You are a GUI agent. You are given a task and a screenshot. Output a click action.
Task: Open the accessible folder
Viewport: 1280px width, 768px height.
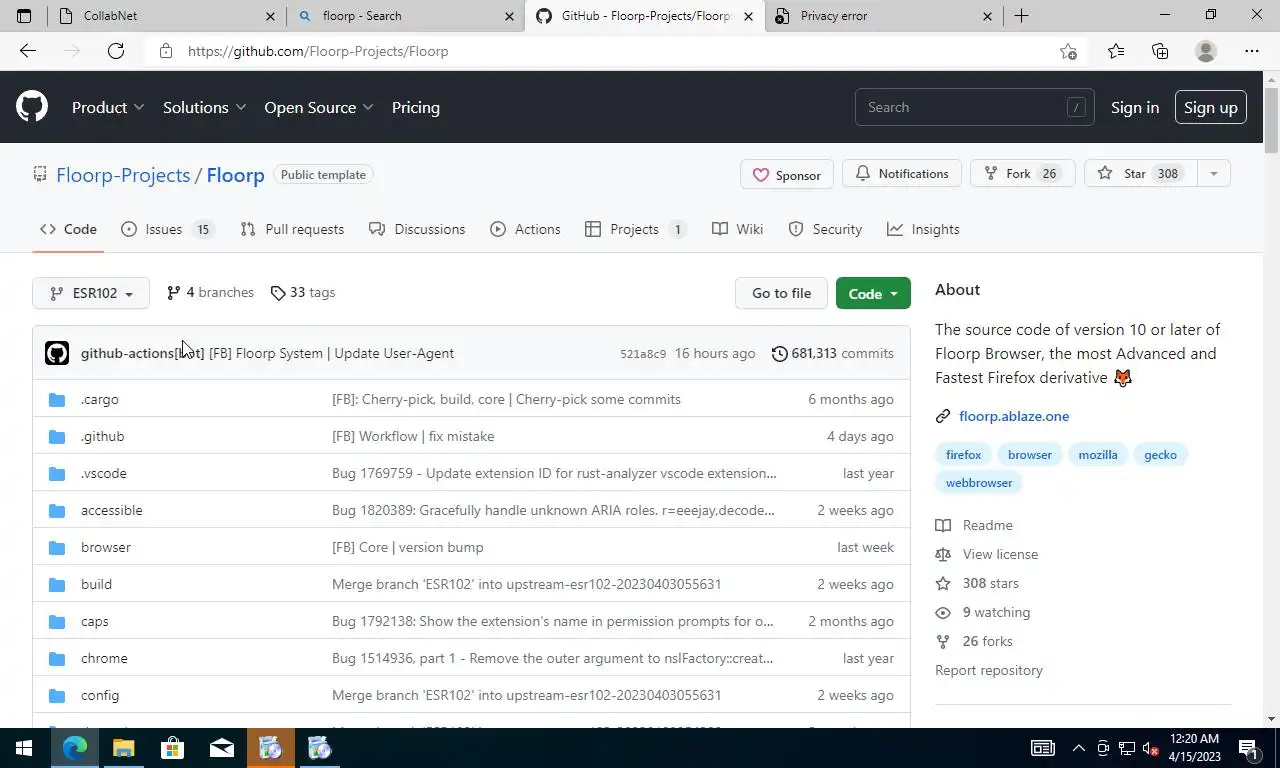point(112,510)
